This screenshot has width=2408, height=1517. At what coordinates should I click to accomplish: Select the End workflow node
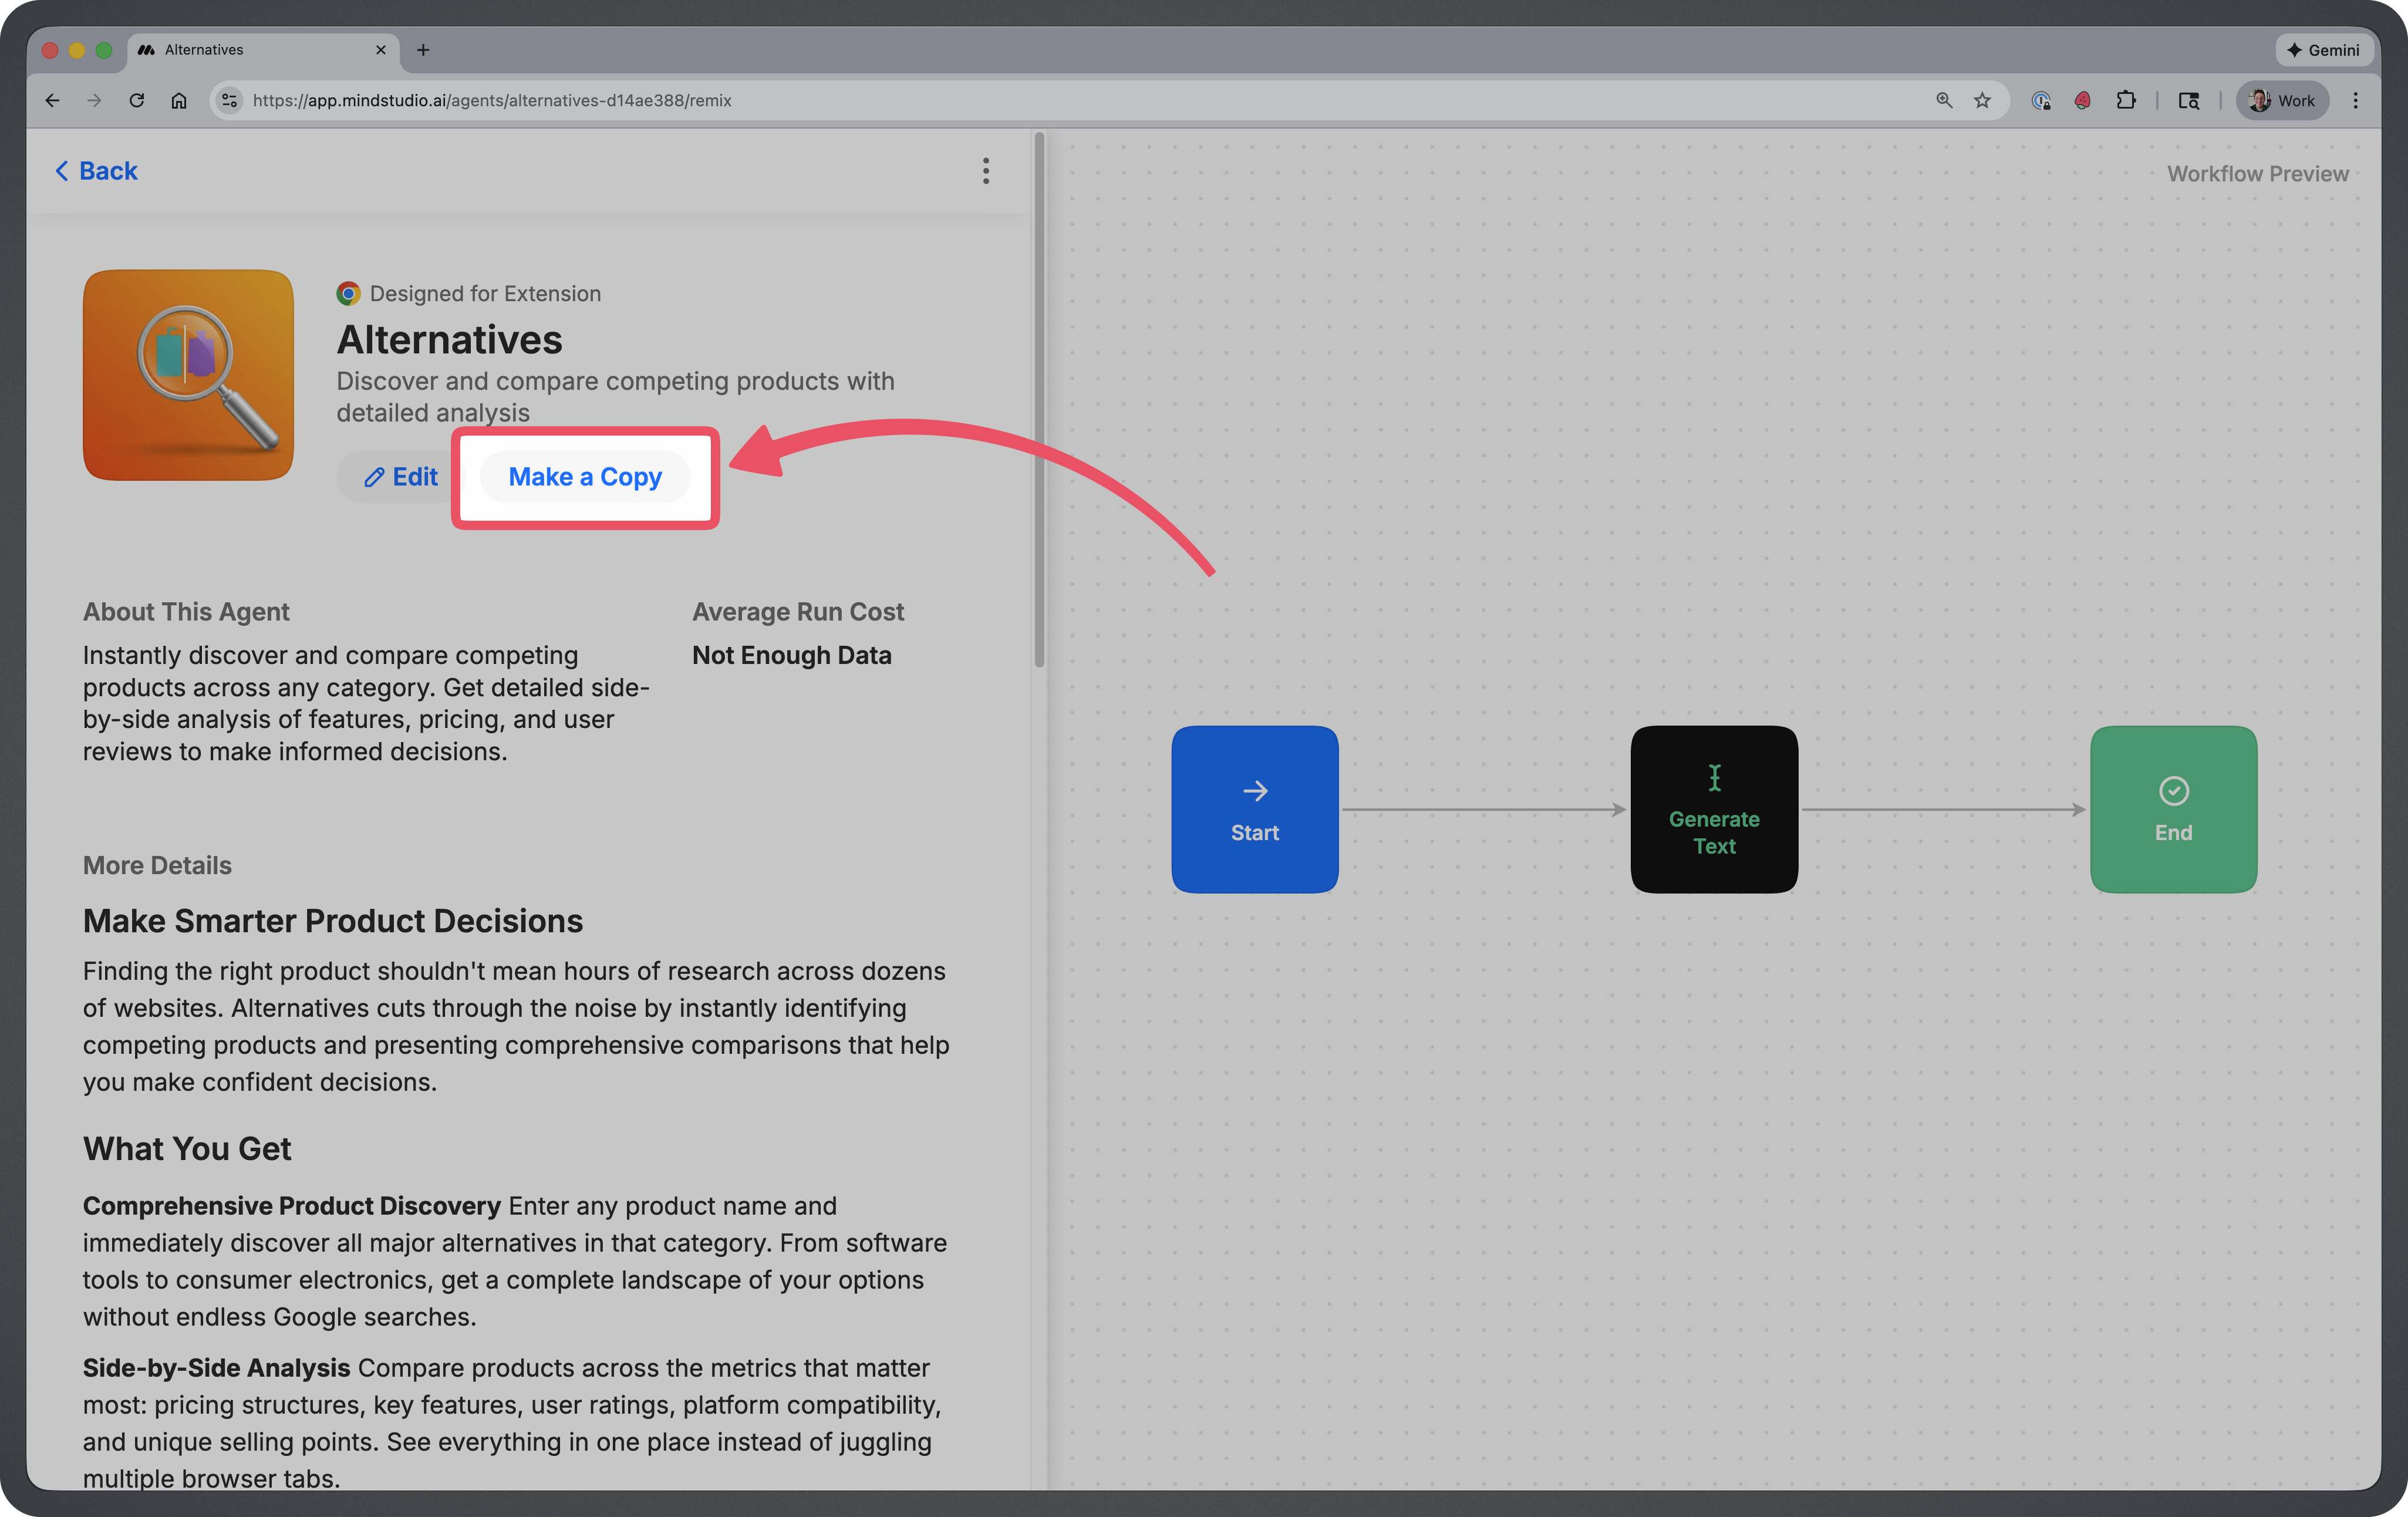pos(2173,809)
